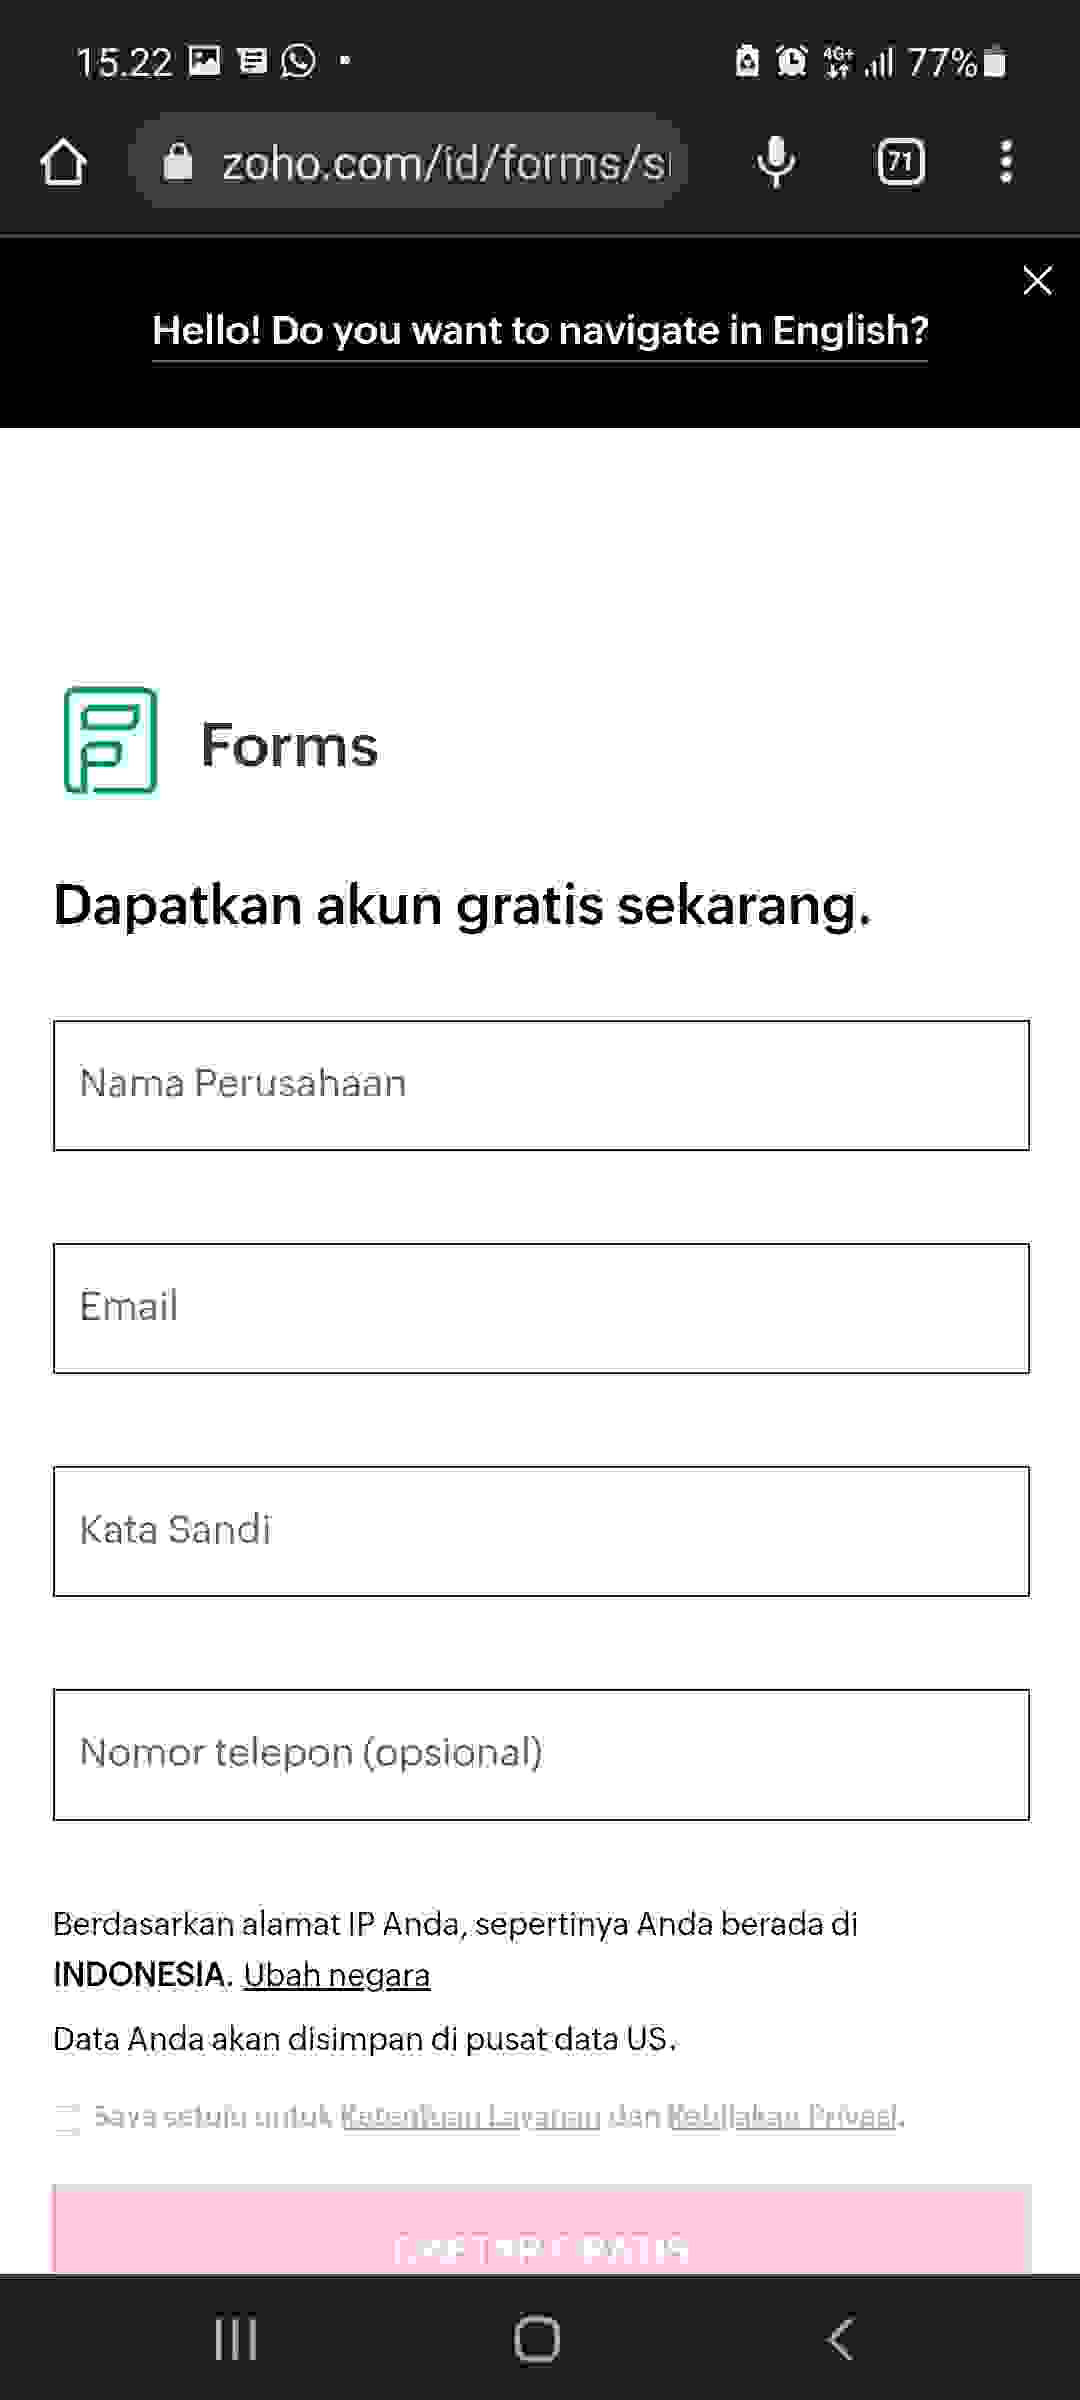Focus the Email input field
The width and height of the screenshot is (1080, 2400).
click(x=541, y=1308)
